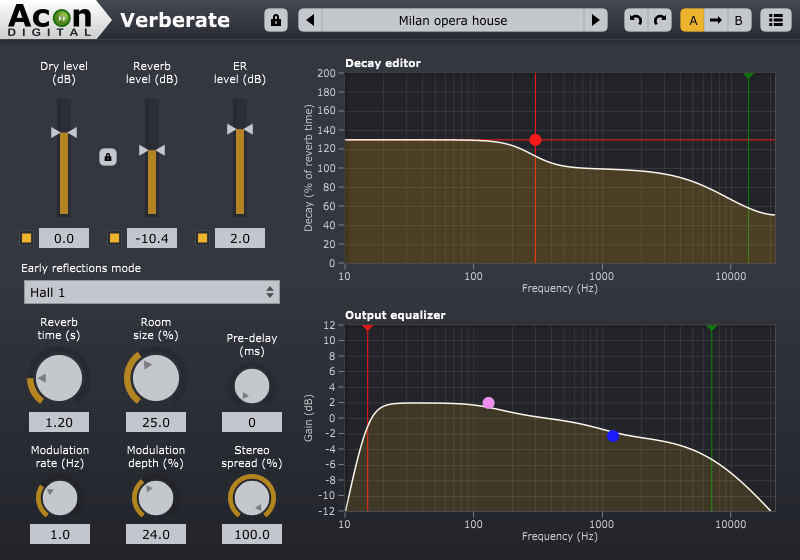Go to next preset arrow
Viewport: 800px width, 560px height.
click(595, 20)
